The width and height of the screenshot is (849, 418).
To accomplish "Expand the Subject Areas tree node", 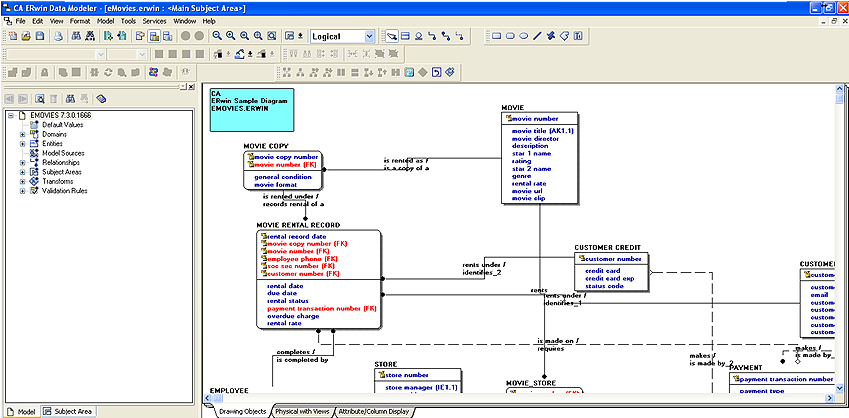I will click(22, 171).
